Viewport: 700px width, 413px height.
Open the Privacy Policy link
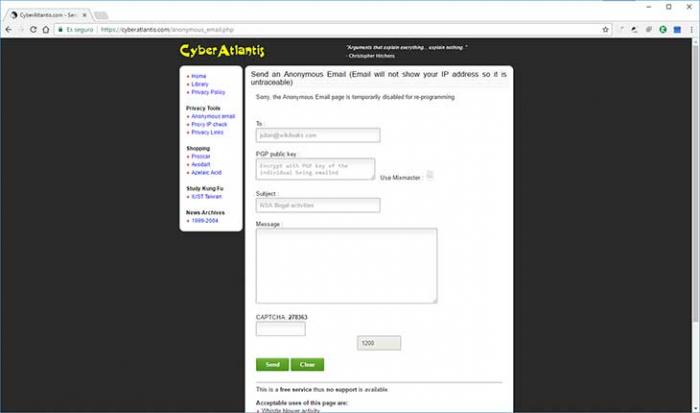(208, 92)
